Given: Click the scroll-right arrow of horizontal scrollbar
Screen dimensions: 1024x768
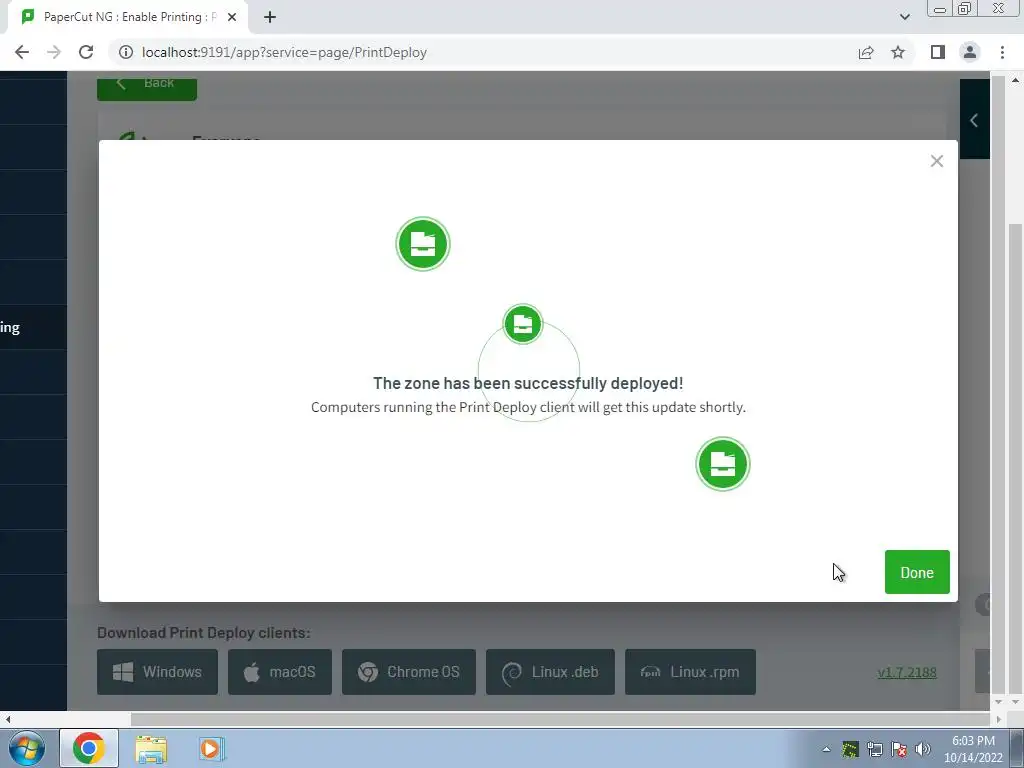Looking at the screenshot, I should (x=998, y=719).
